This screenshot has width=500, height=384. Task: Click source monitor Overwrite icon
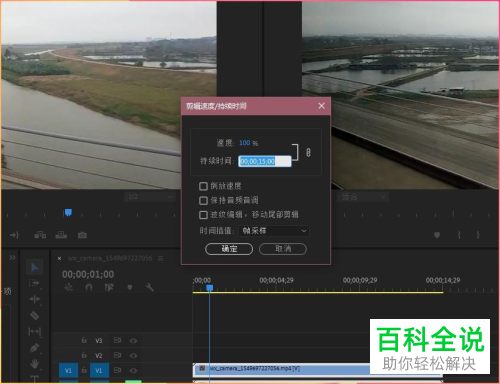61,235
